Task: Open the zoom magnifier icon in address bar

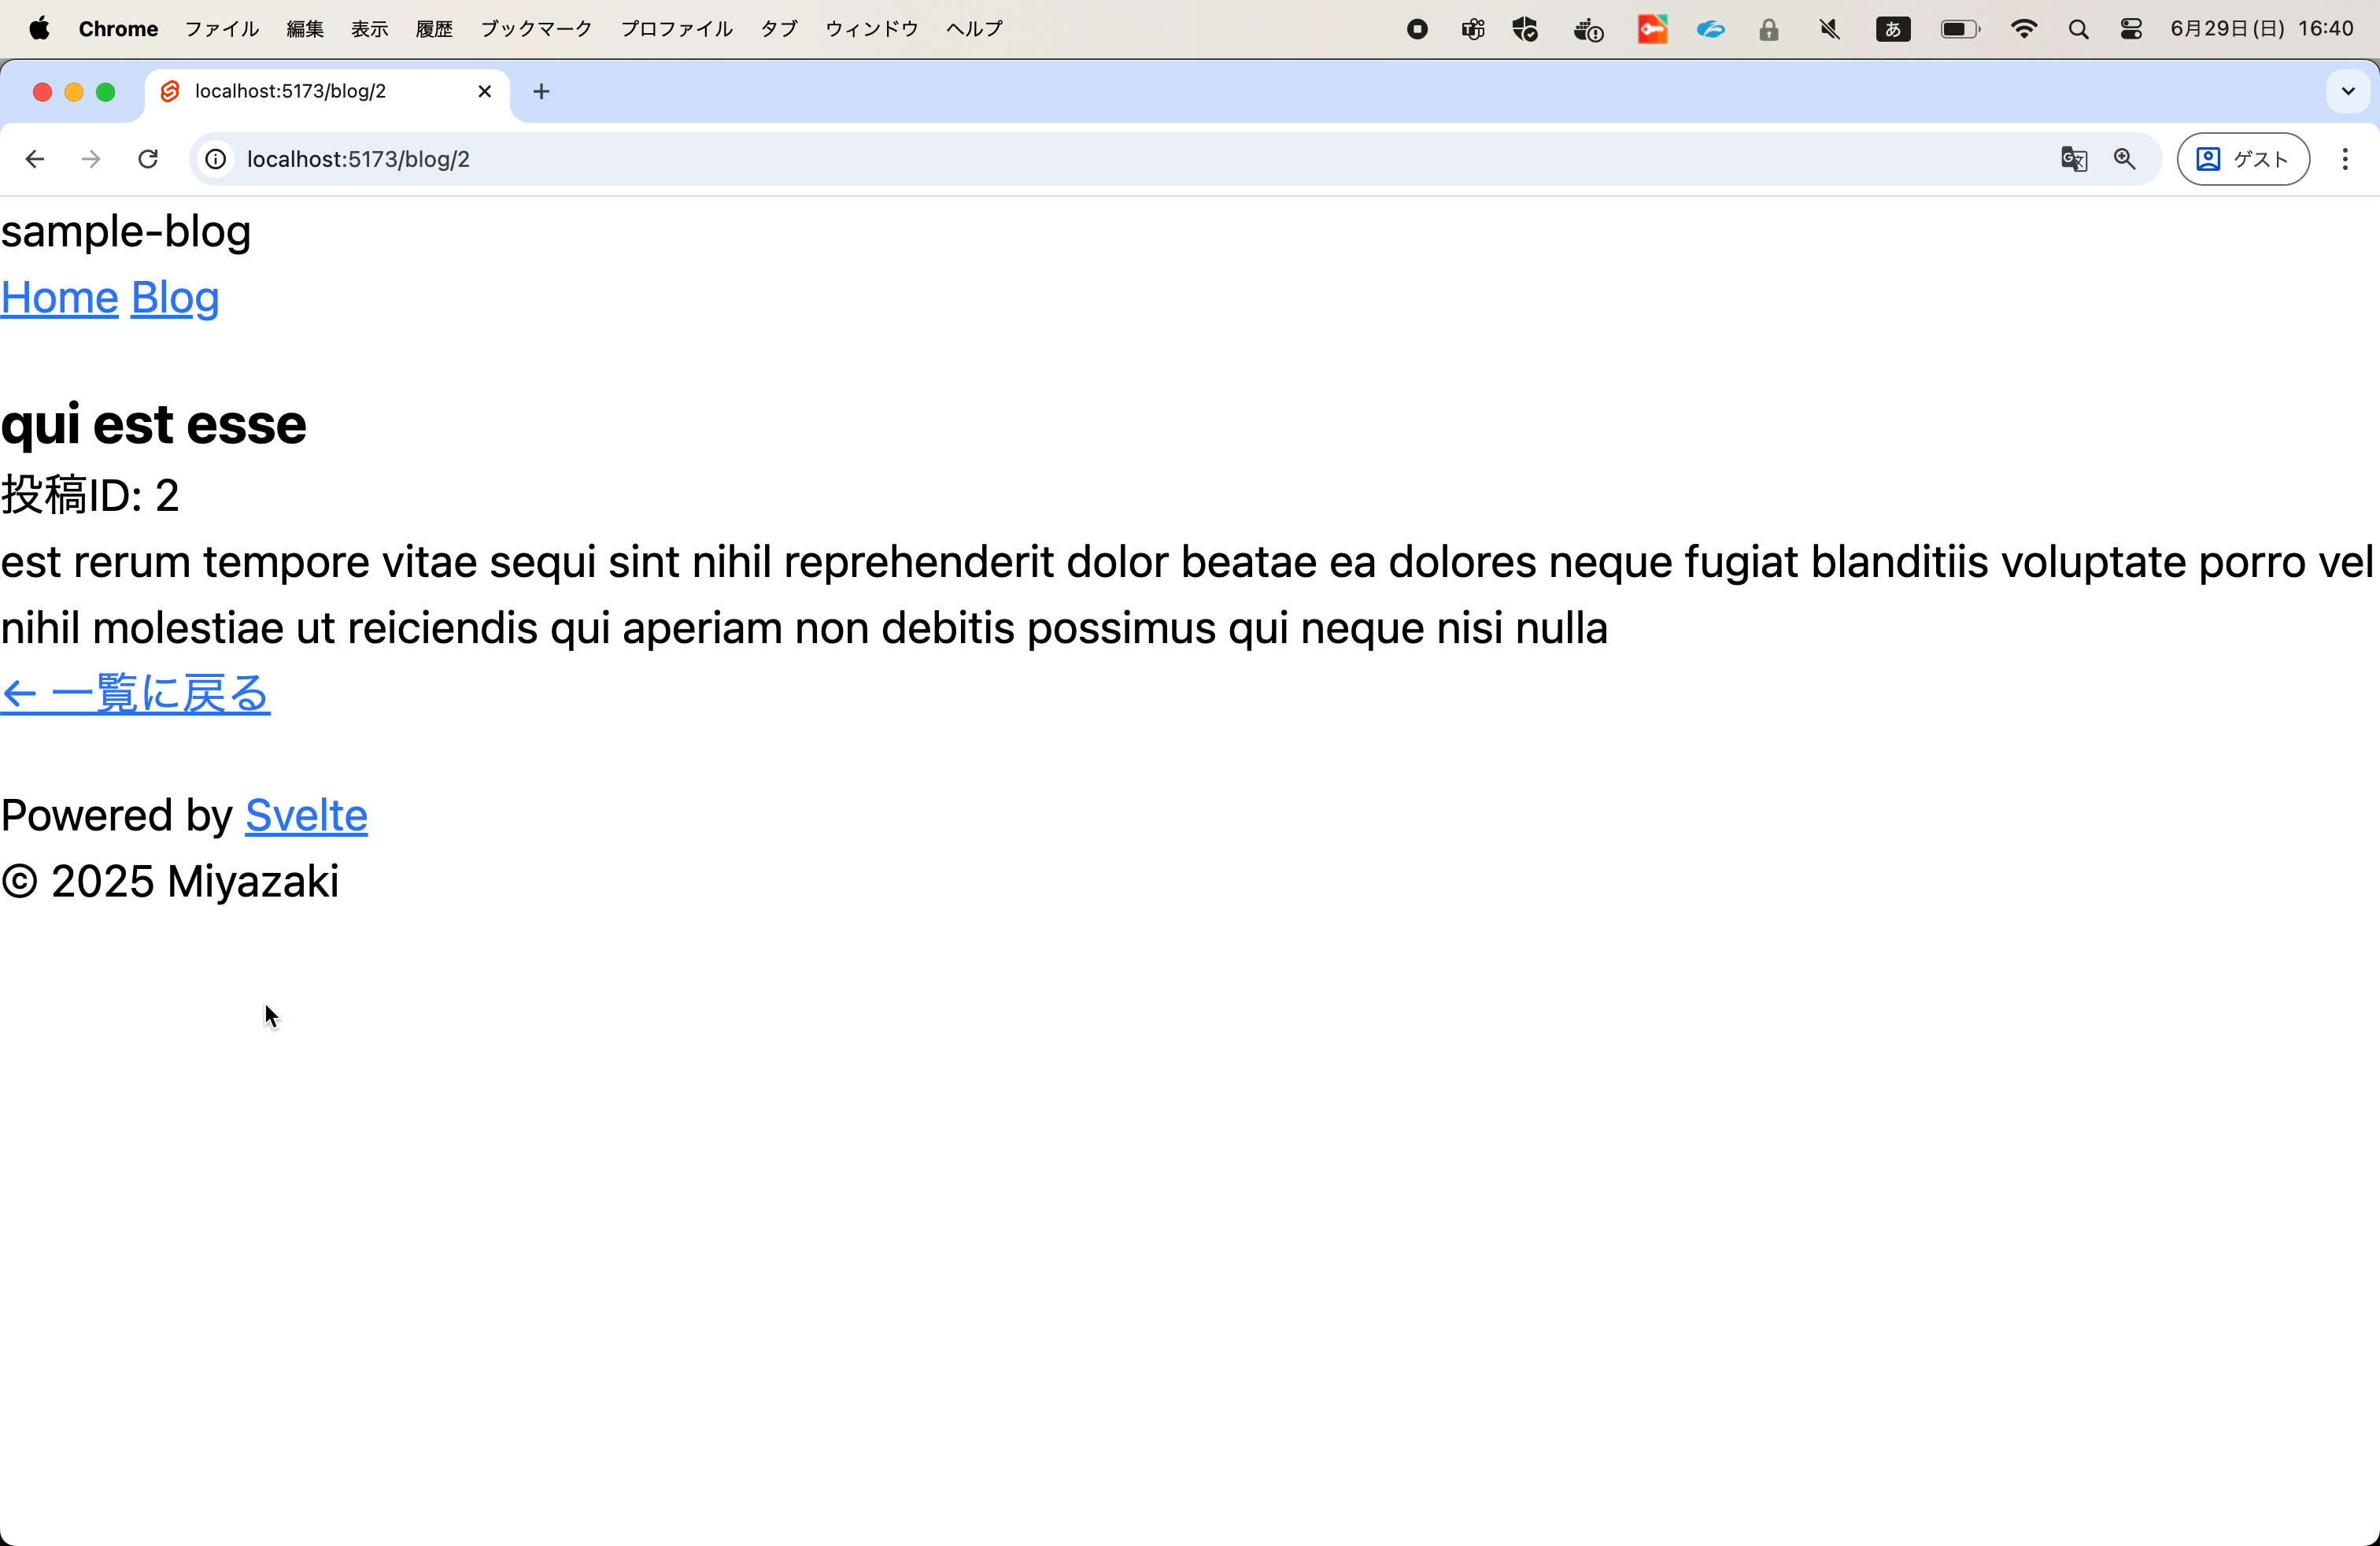Action: [x=2125, y=159]
